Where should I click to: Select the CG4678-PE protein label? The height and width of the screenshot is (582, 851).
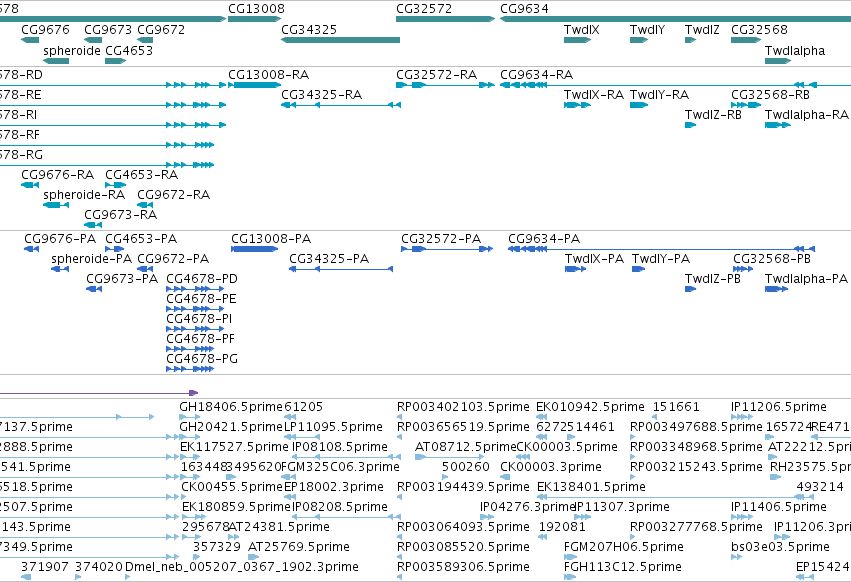point(201,299)
